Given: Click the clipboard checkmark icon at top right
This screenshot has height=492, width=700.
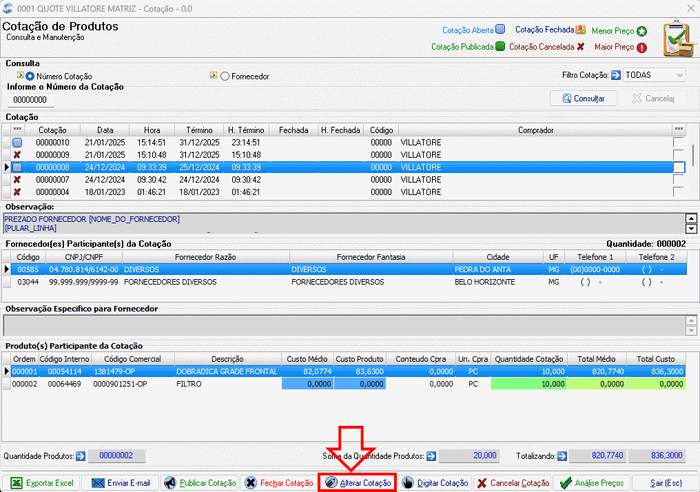Looking at the screenshot, I should pos(679,38).
